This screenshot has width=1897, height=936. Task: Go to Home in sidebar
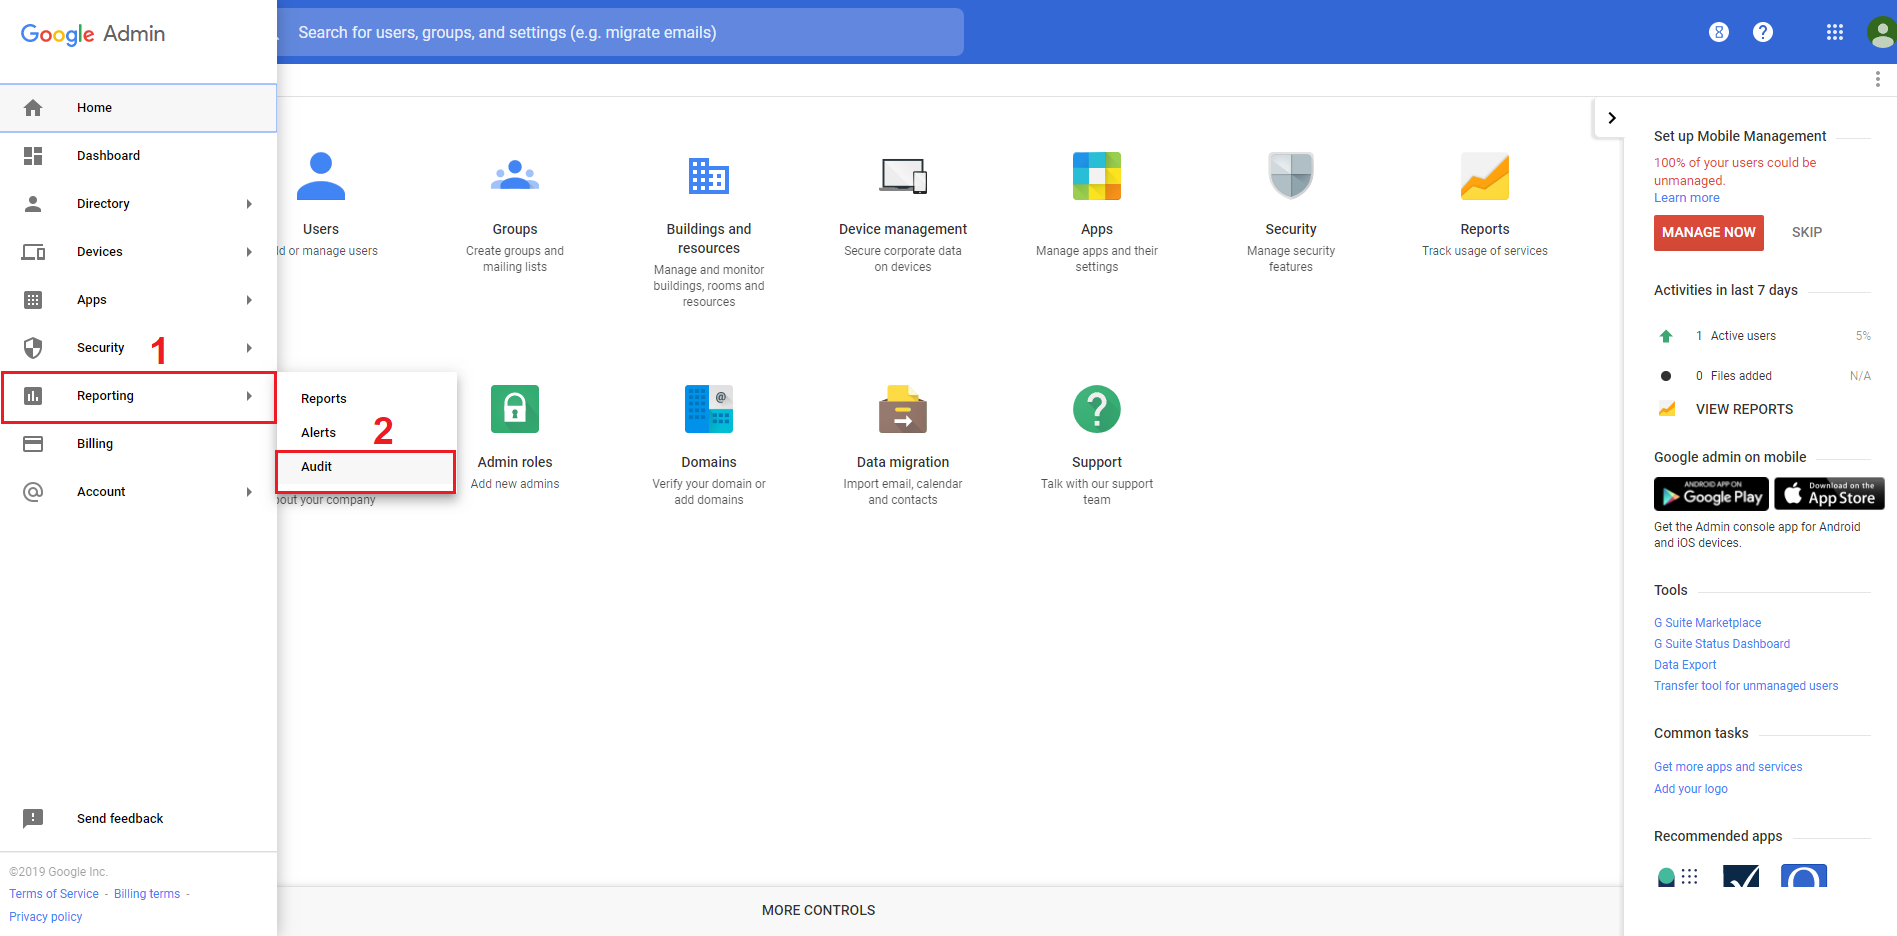click(x=138, y=108)
